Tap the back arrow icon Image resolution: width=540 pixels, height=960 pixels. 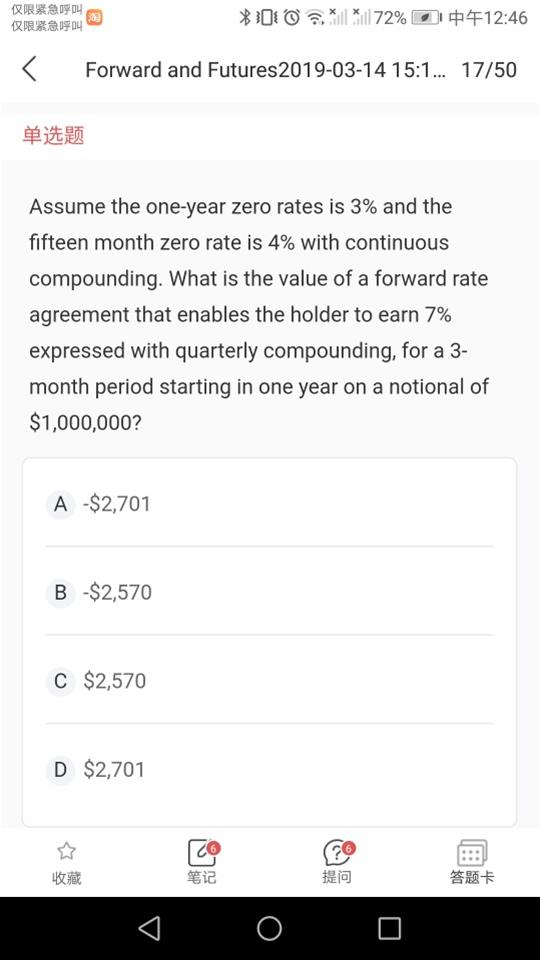tap(29, 69)
